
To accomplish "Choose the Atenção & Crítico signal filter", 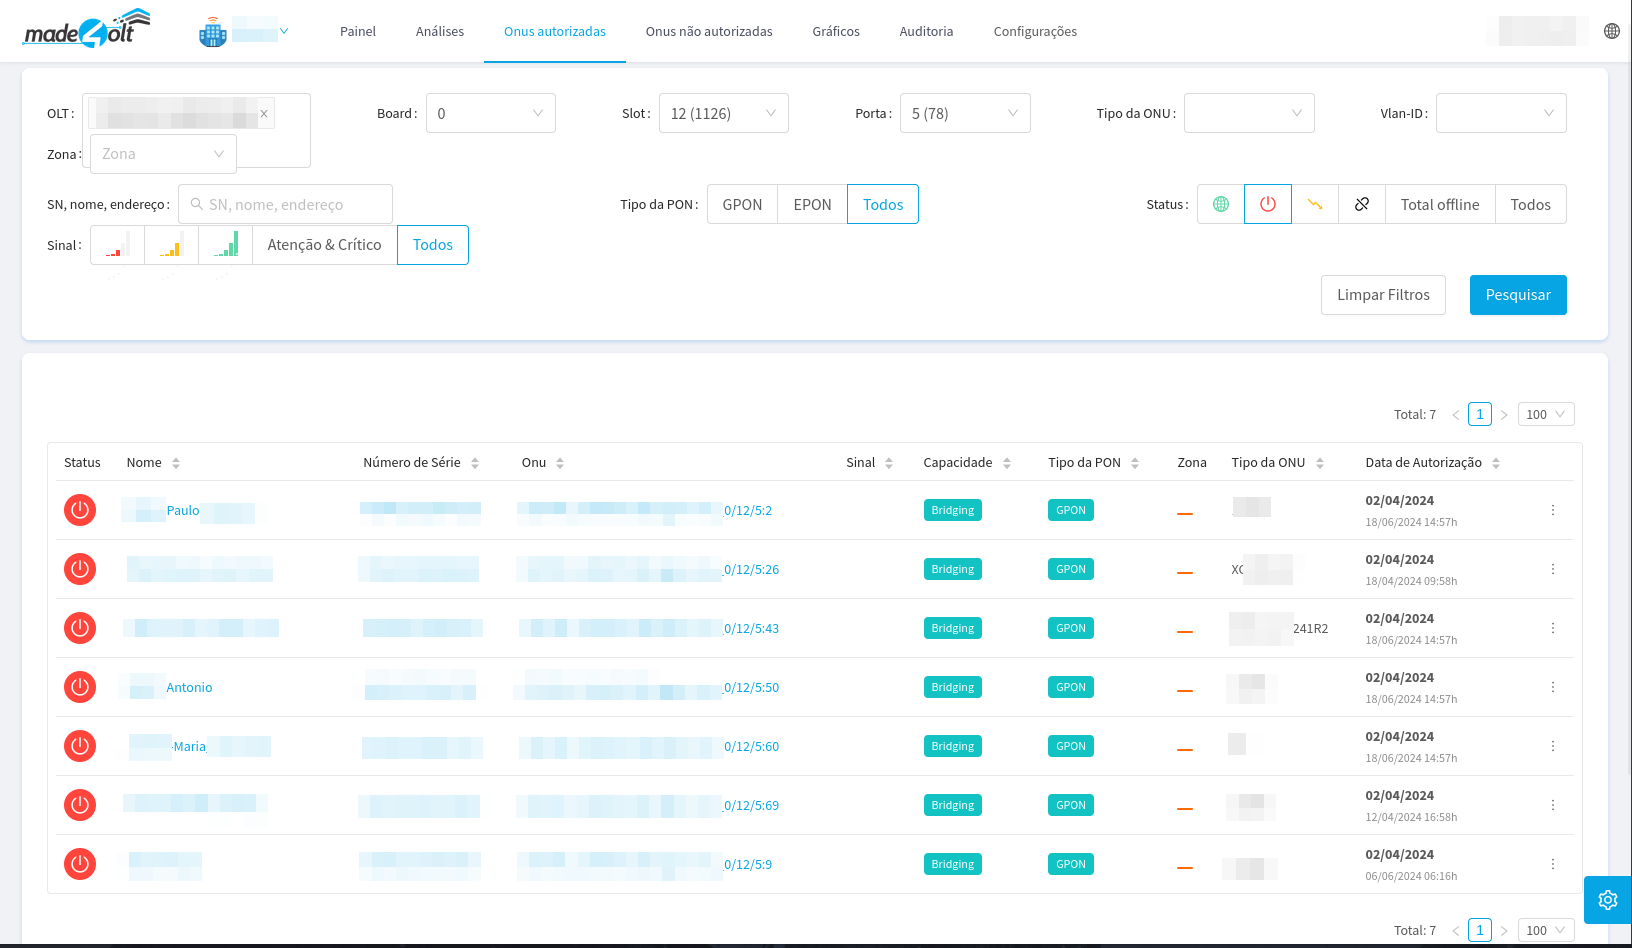I will tap(324, 245).
